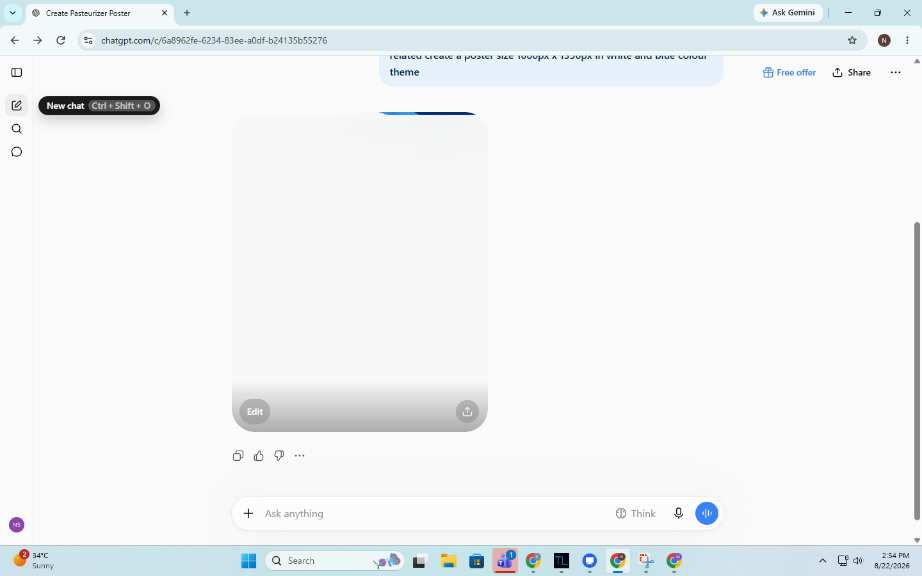Click the microphone dictation icon
Screen dimensions: 922x576
tap(678, 513)
